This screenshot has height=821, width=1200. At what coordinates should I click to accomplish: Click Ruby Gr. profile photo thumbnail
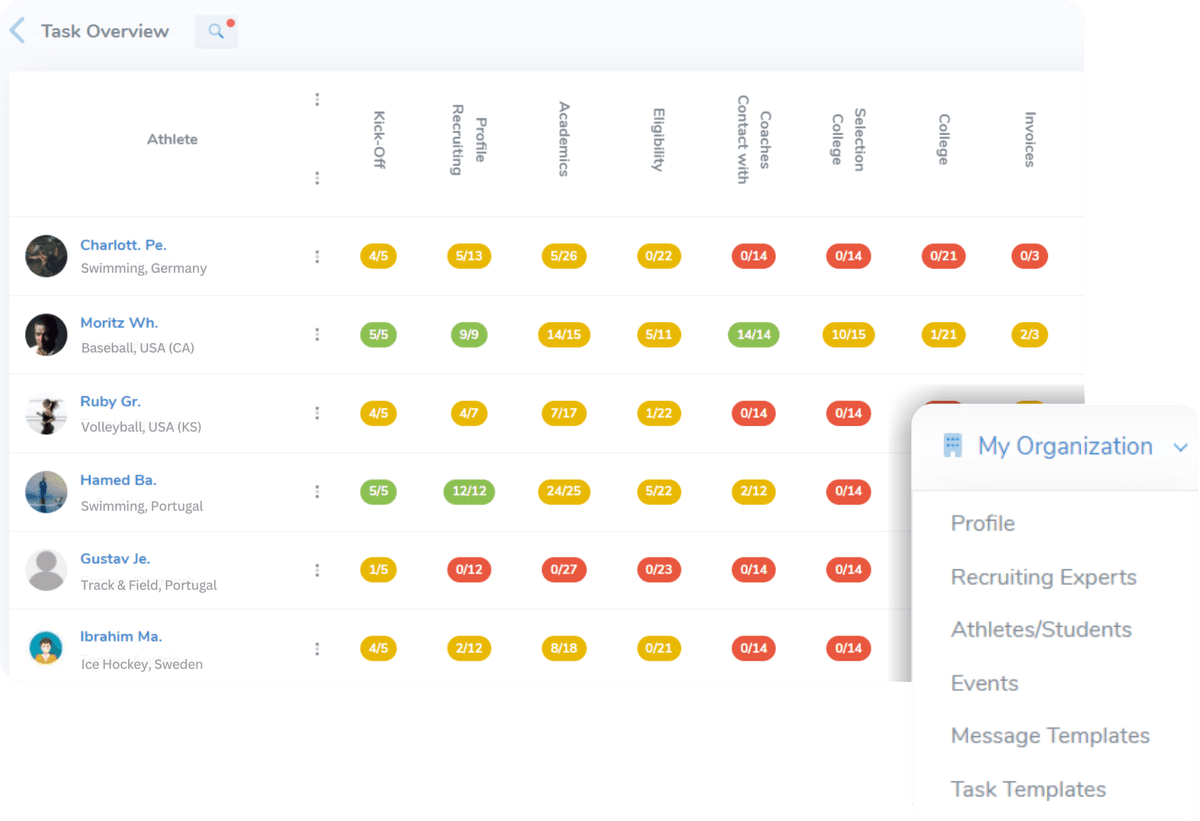tap(46, 413)
